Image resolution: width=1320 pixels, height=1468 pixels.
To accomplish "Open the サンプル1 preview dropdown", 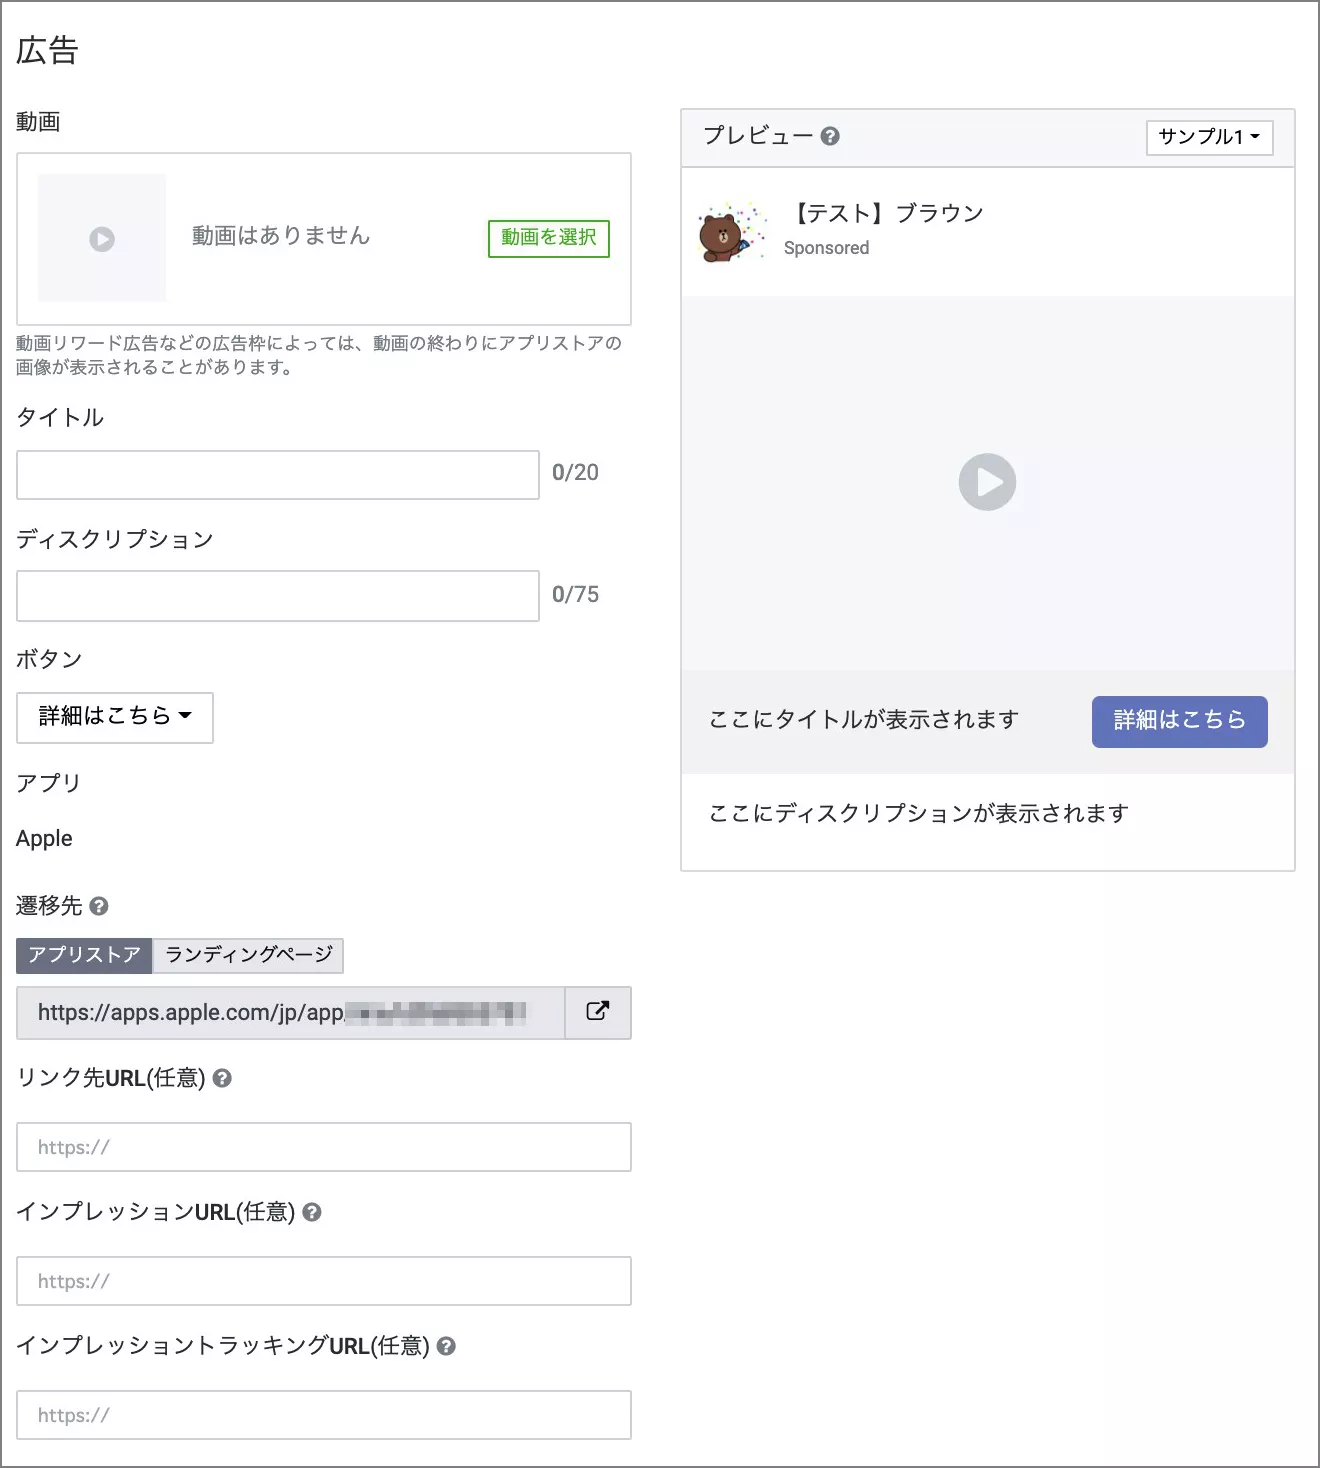I will pyautogui.click(x=1209, y=137).
